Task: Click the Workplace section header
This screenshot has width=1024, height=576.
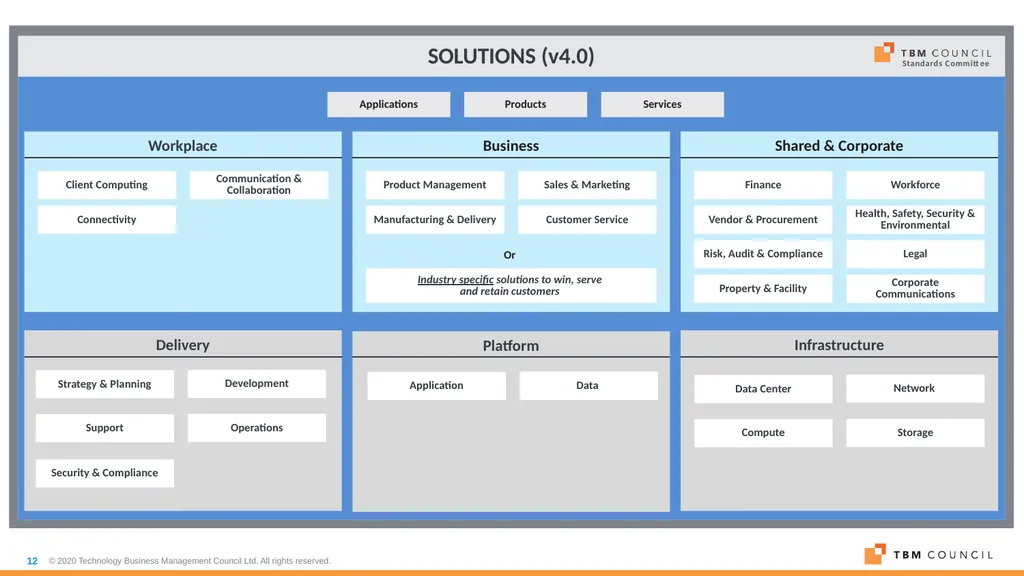Action: (x=183, y=146)
